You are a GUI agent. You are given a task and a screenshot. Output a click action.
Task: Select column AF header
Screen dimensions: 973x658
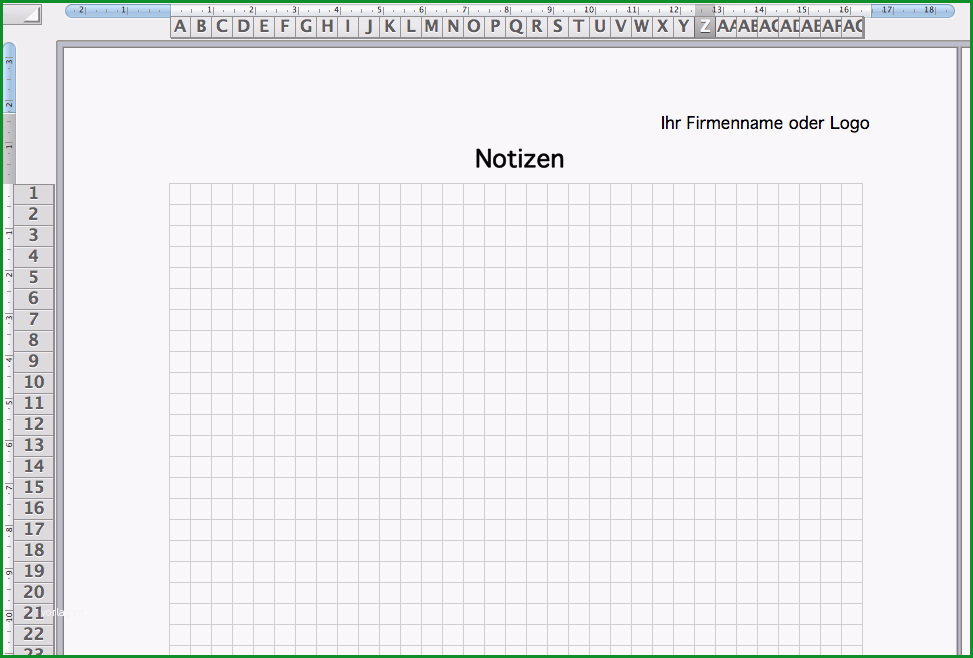click(x=832, y=27)
